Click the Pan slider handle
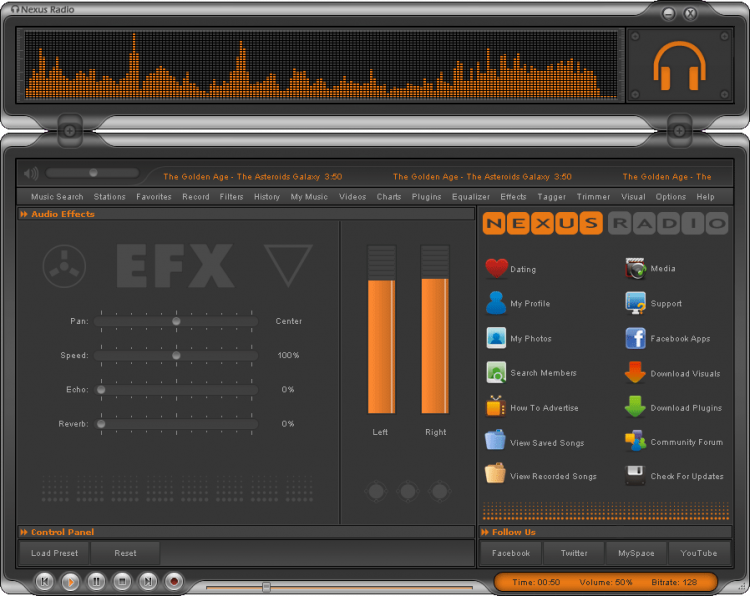 click(176, 321)
